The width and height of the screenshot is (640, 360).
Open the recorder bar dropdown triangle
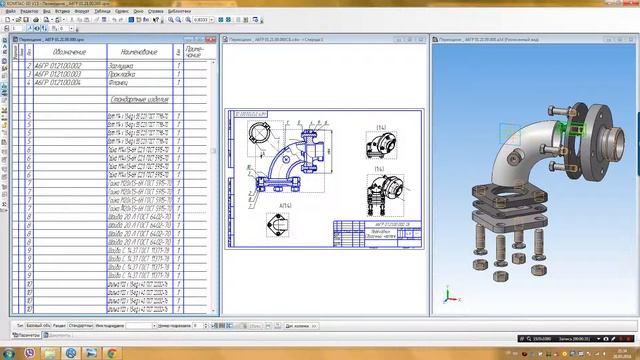tap(598, 339)
